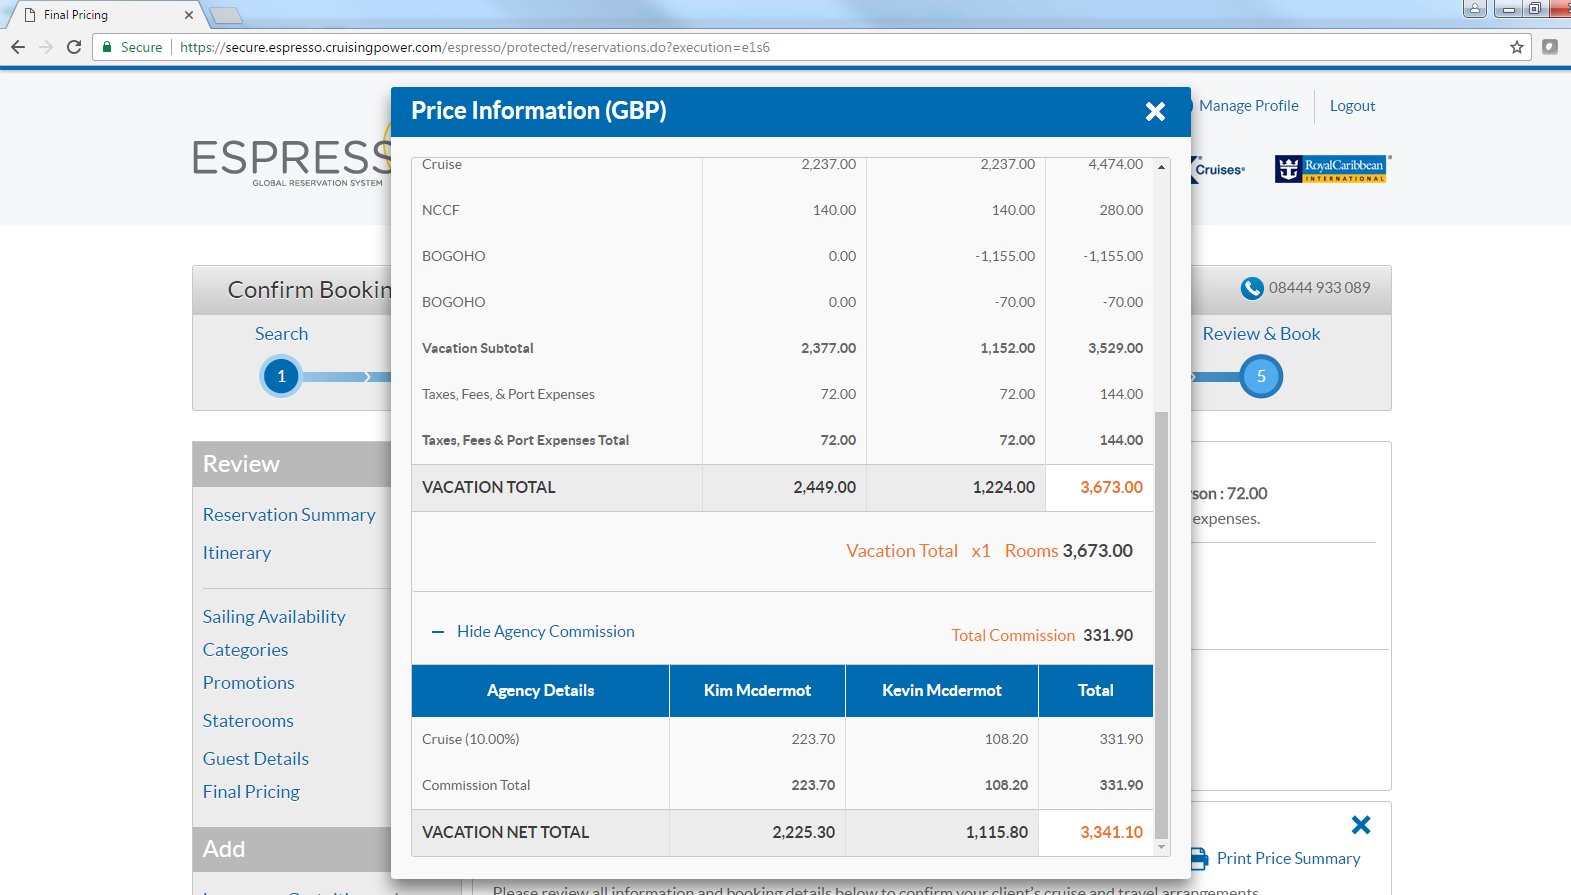Open Categories in sidebar
1571x895 pixels.
click(245, 650)
